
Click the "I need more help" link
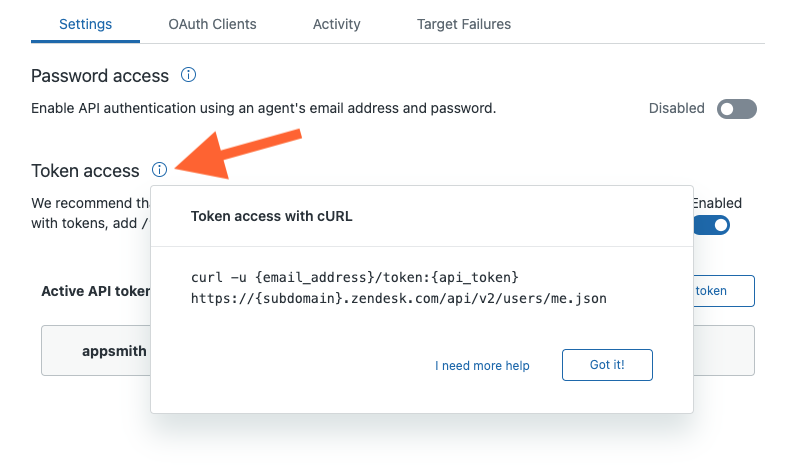click(x=482, y=366)
